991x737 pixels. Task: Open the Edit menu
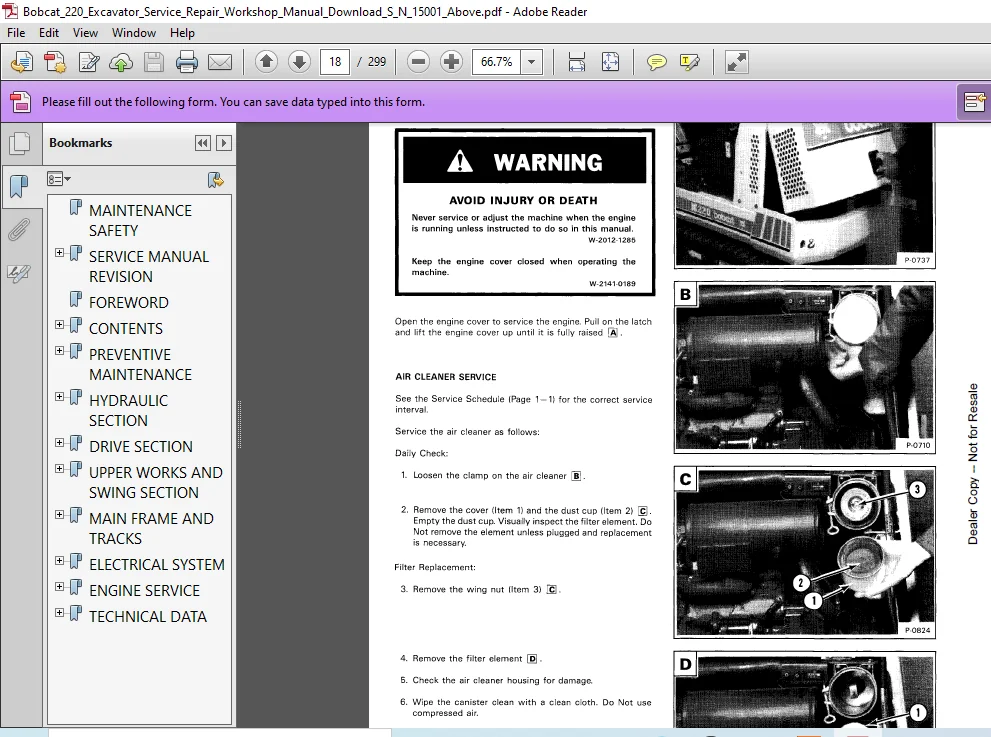[49, 33]
